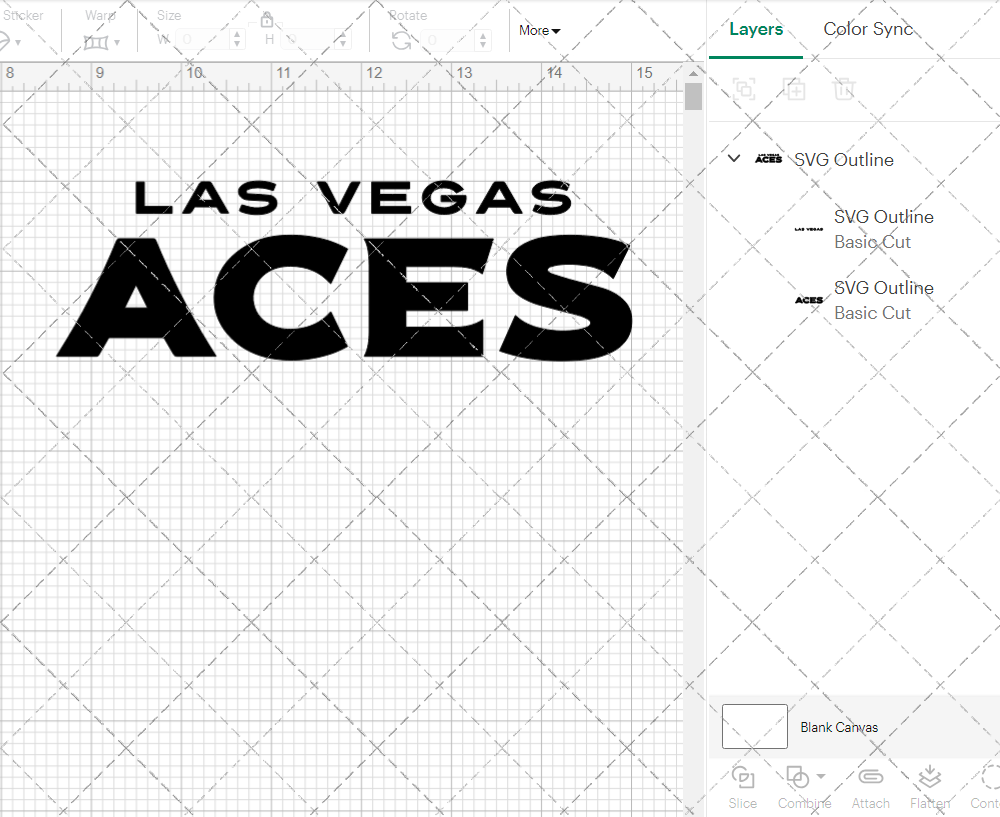Viewport: 1000px width, 817px height.
Task: Open the Combine options dropdown arrow
Action: coord(821,776)
